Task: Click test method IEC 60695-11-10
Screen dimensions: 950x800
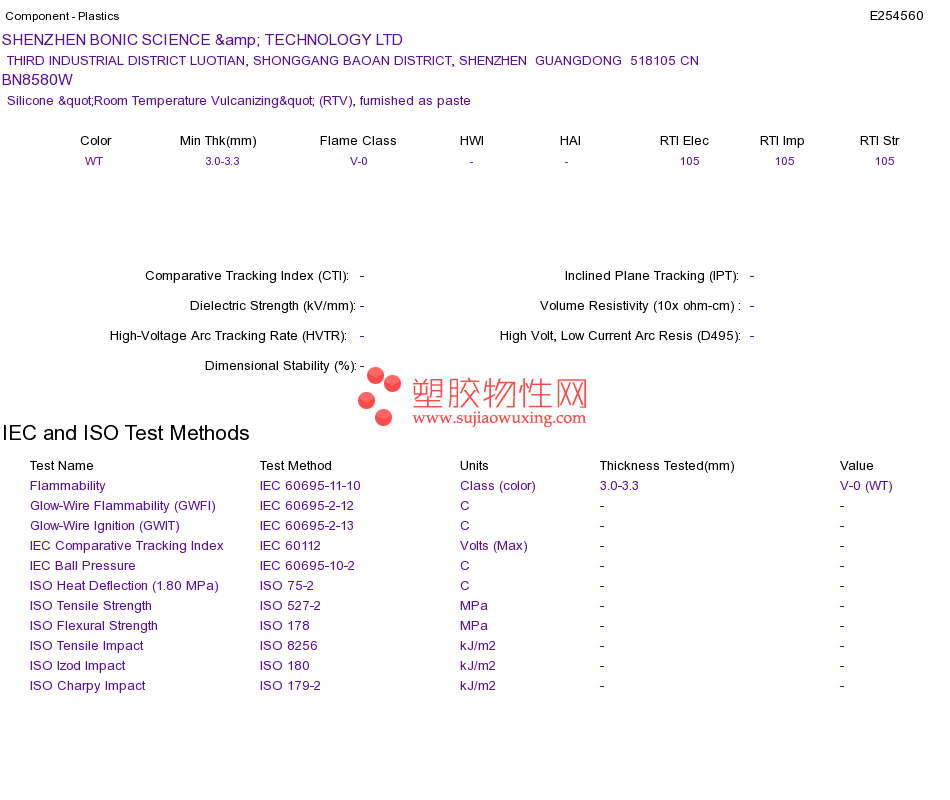Action: tap(310, 486)
